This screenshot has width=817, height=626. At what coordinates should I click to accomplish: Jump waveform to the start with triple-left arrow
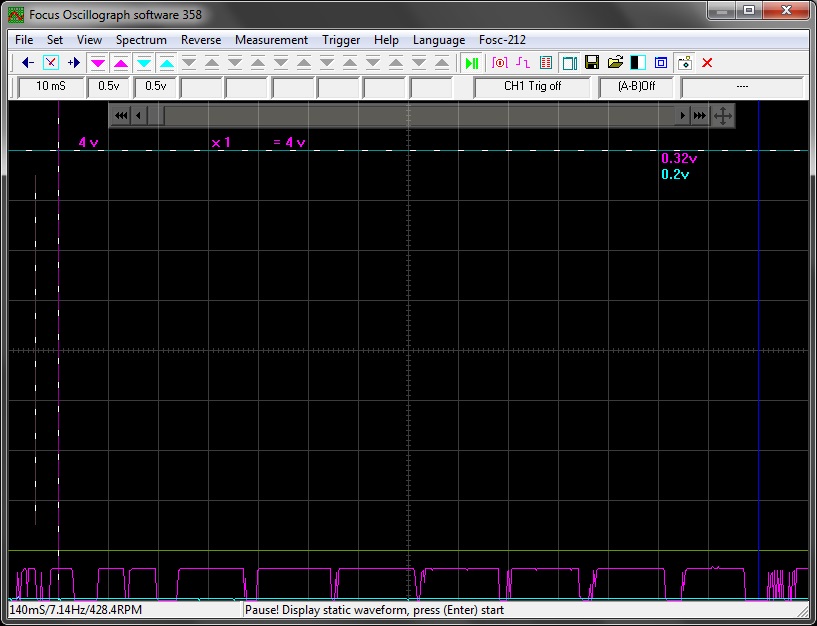pos(121,116)
